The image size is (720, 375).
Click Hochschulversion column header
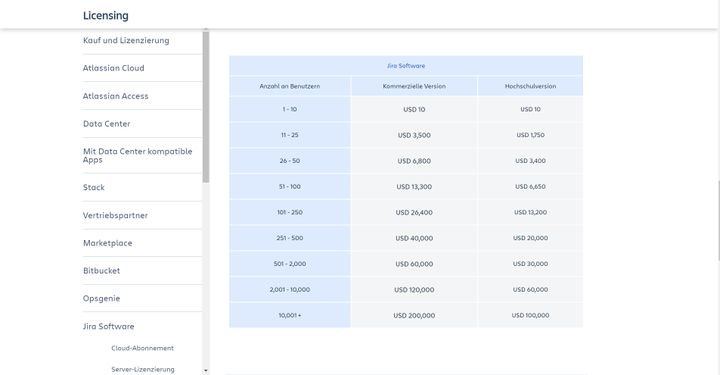click(x=530, y=86)
